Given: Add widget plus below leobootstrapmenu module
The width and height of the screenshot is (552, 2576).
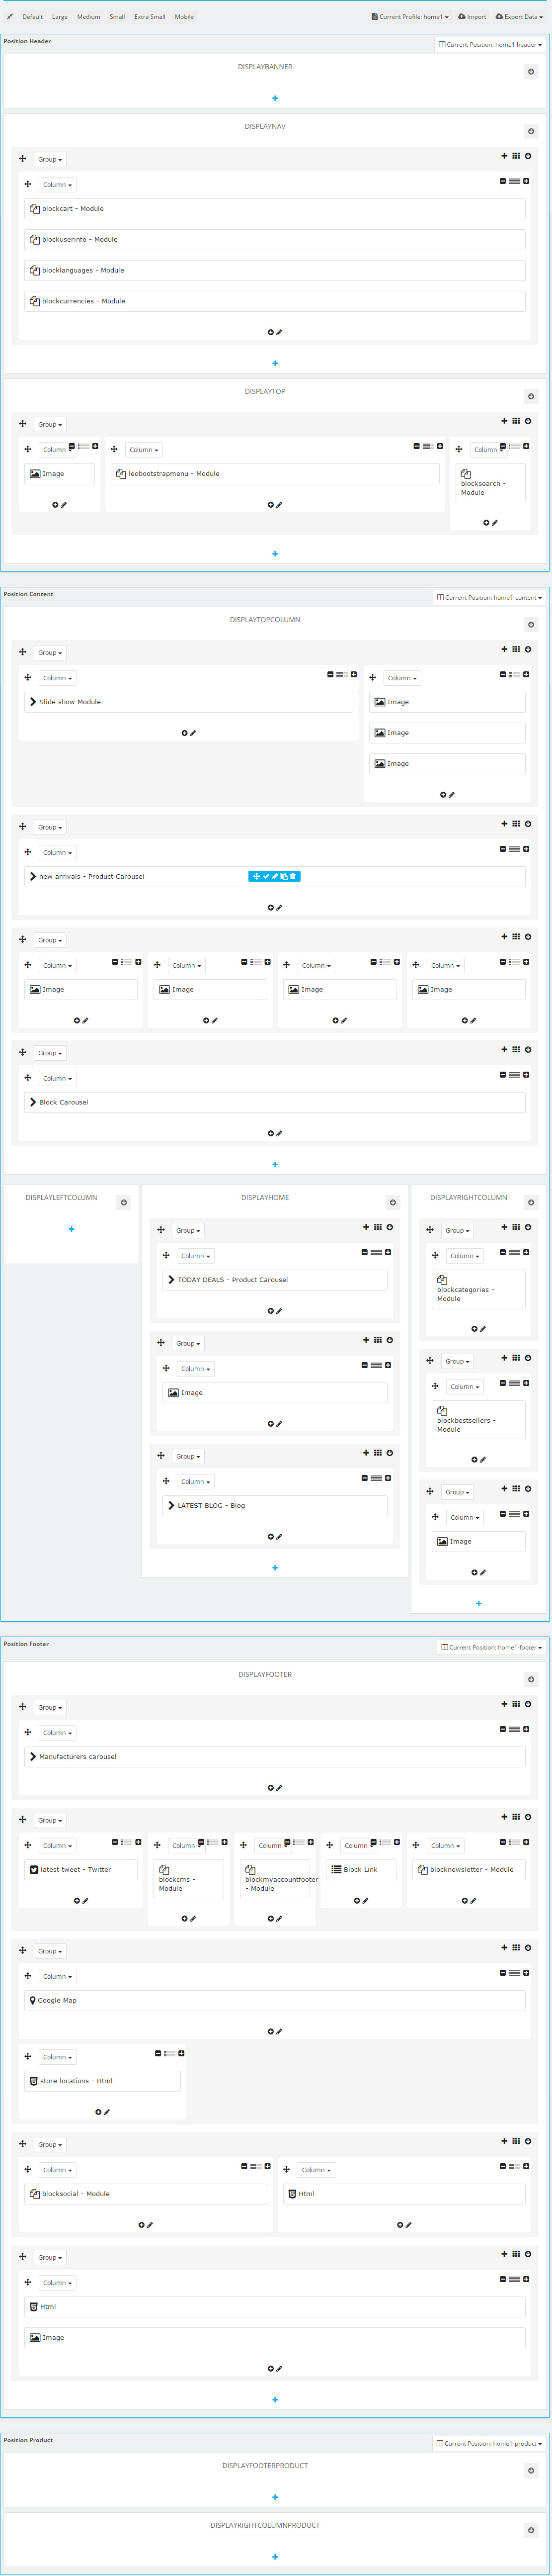Looking at the screenshot, I should 270,505.
